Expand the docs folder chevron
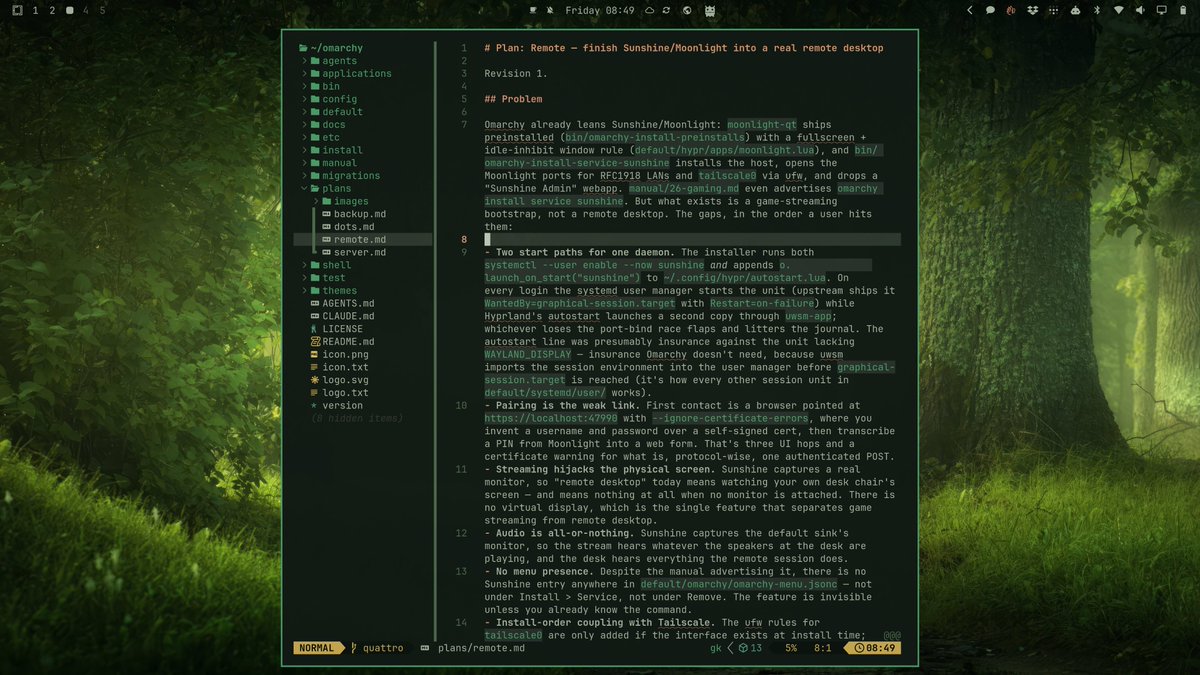1200x675 pixels. [x=304, y=125]
